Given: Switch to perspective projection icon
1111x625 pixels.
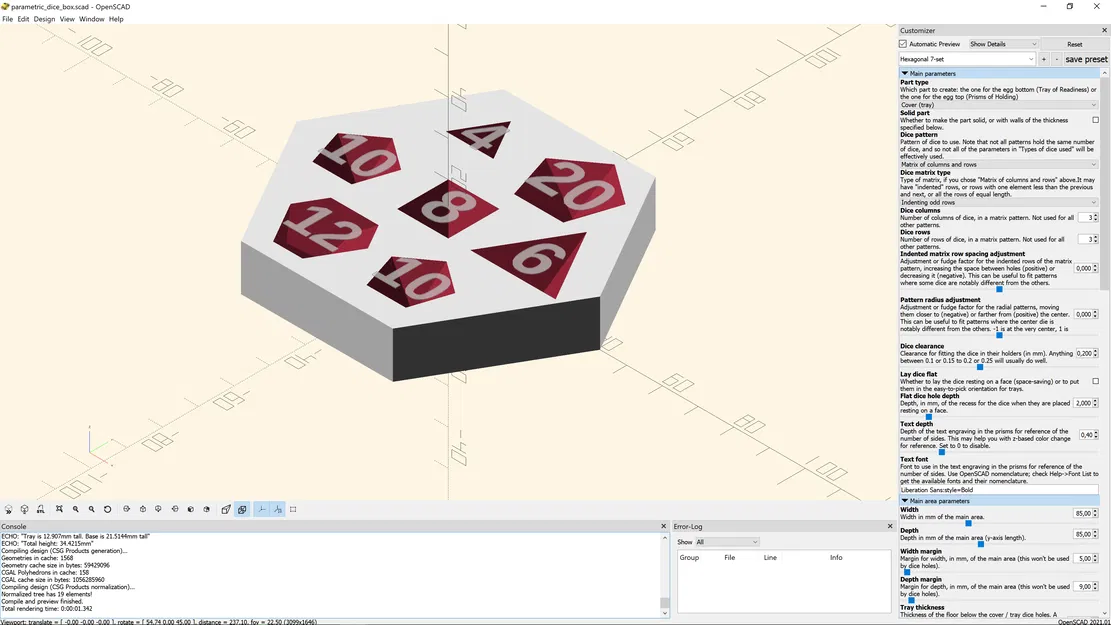Looking at the screenshot, I should 226,509.
